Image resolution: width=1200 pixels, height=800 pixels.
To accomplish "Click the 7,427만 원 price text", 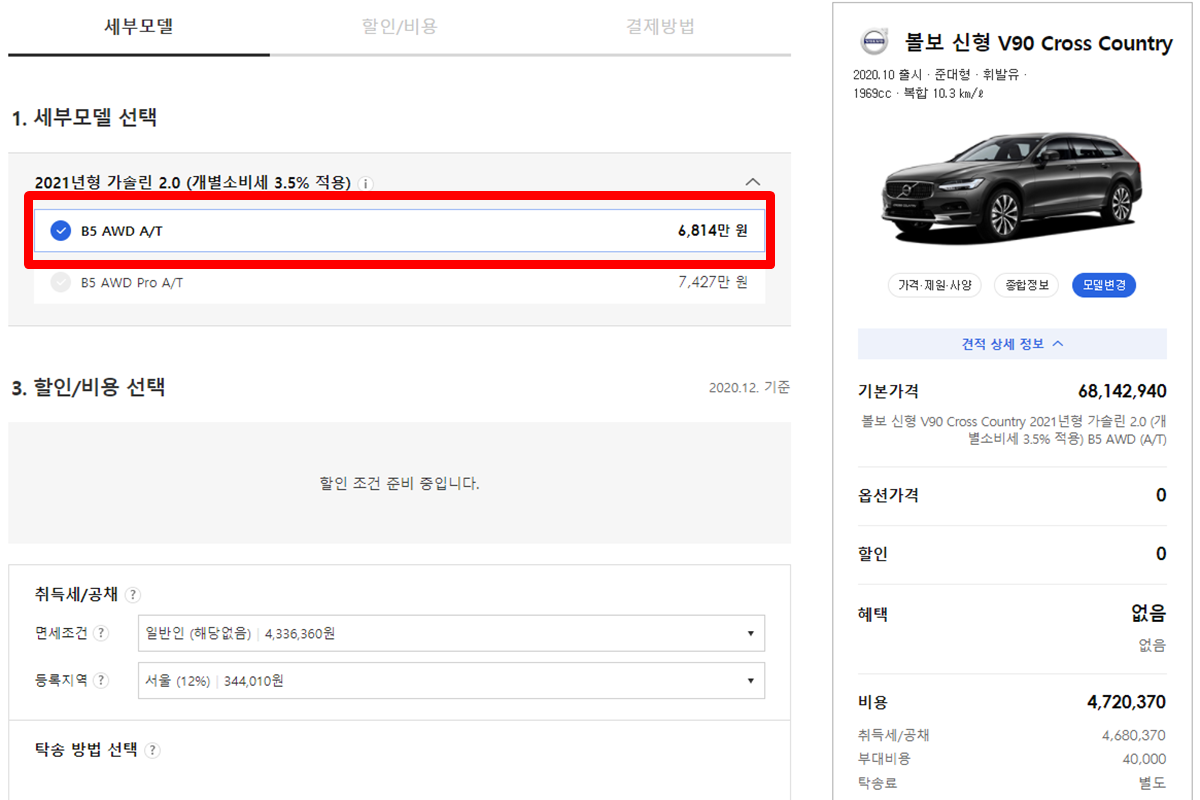I will point(712,283).
